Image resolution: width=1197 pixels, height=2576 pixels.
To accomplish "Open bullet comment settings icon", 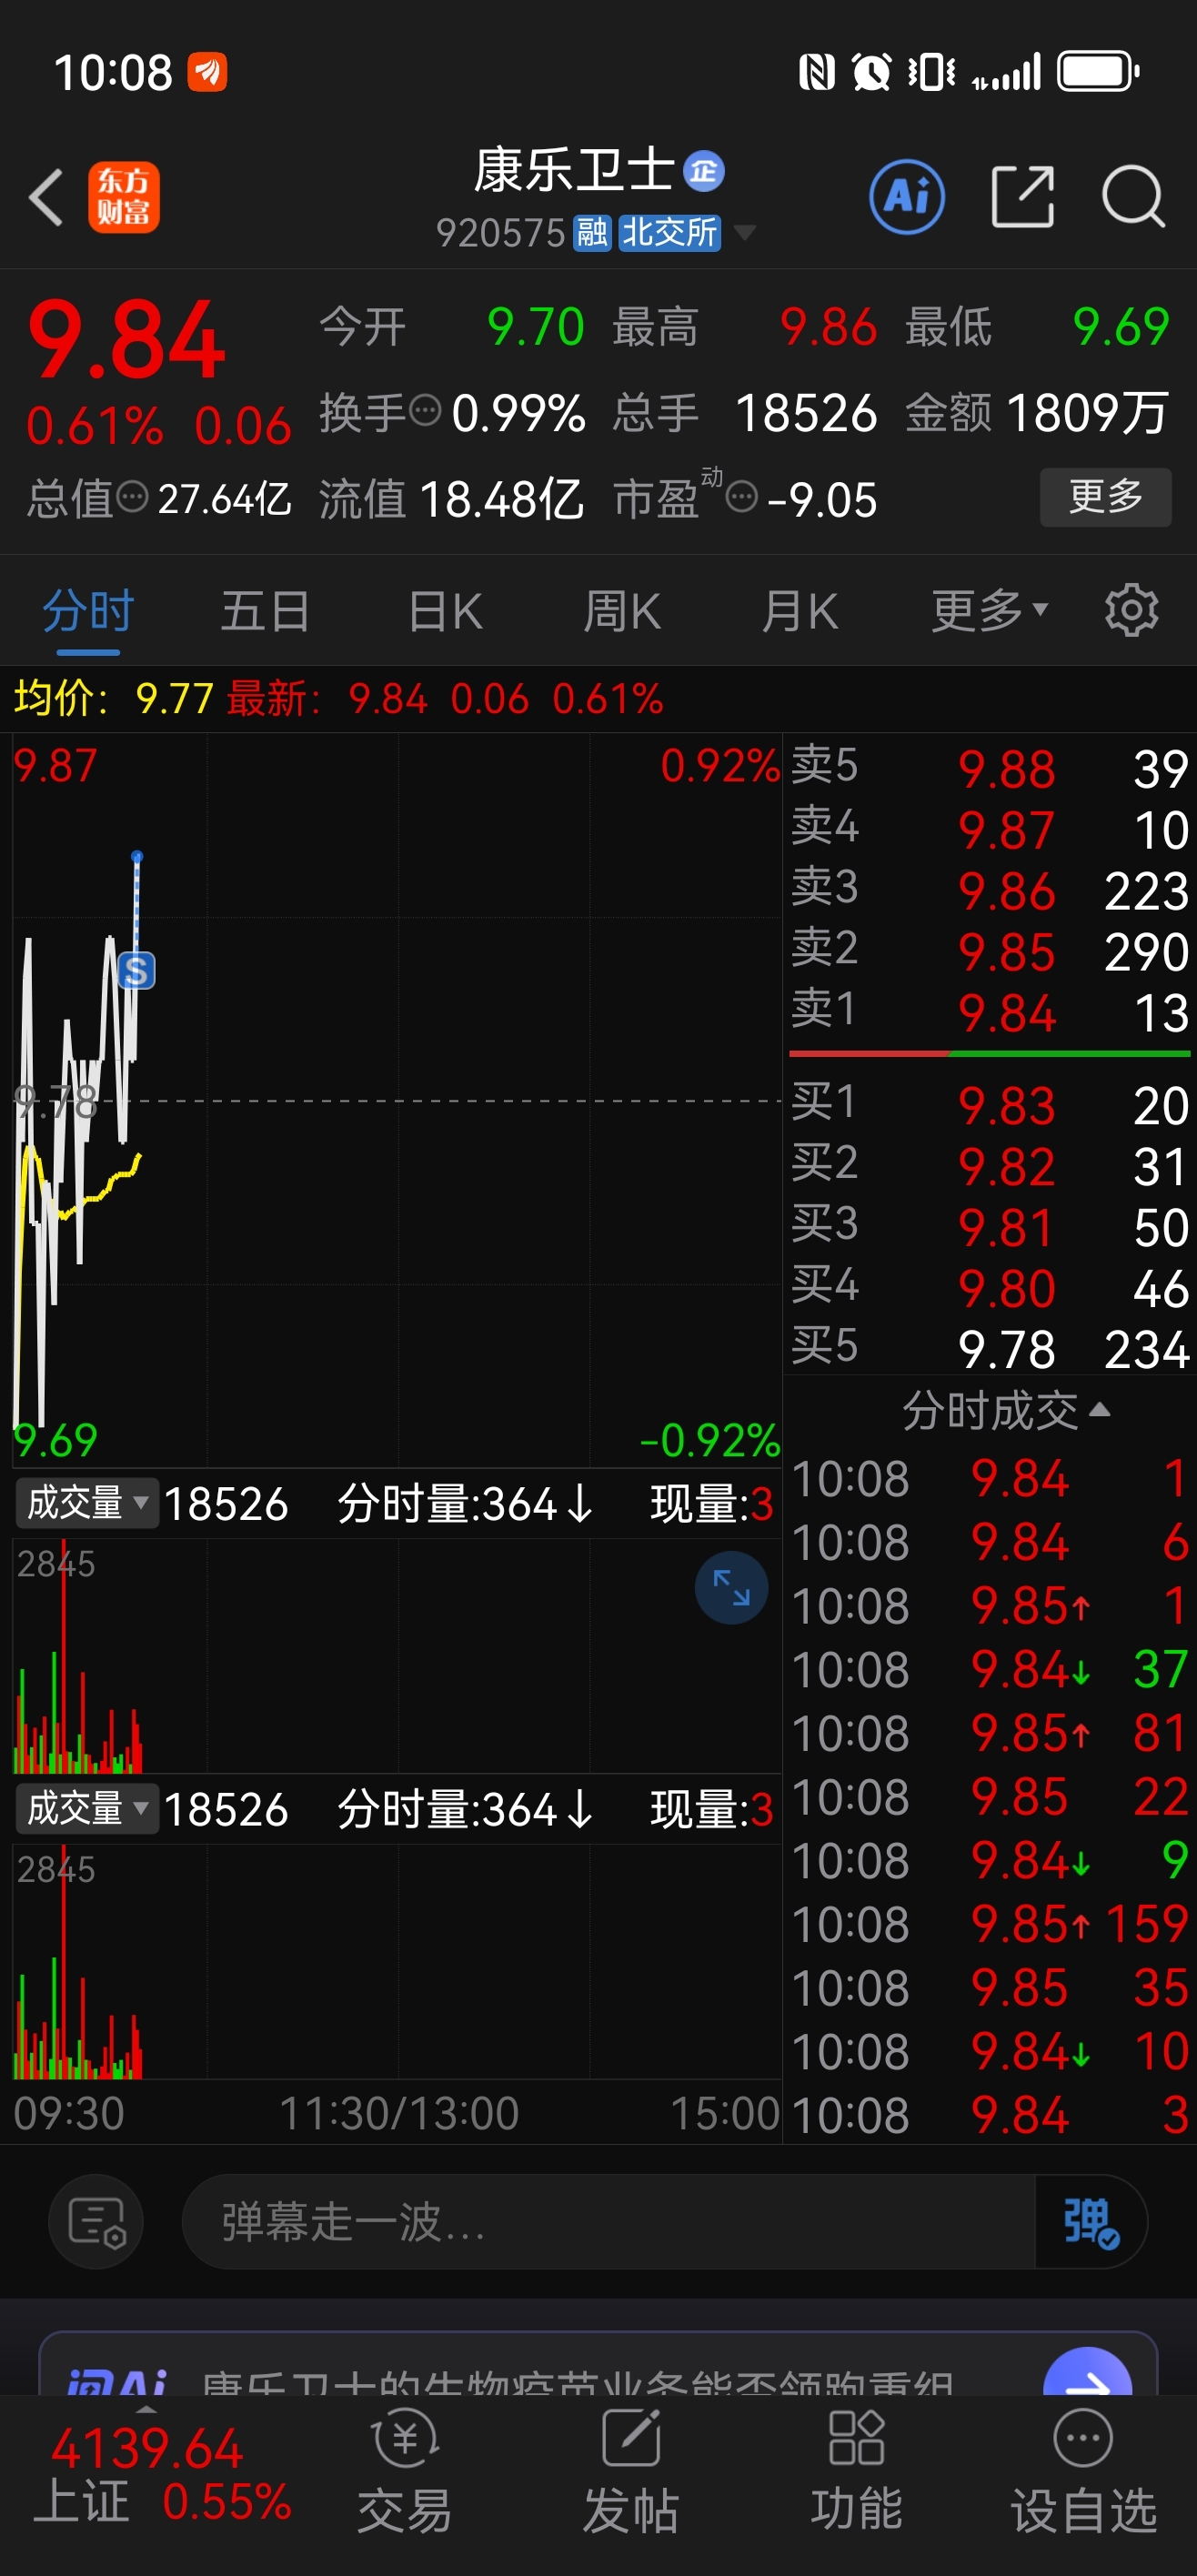I will (96, 2222).
